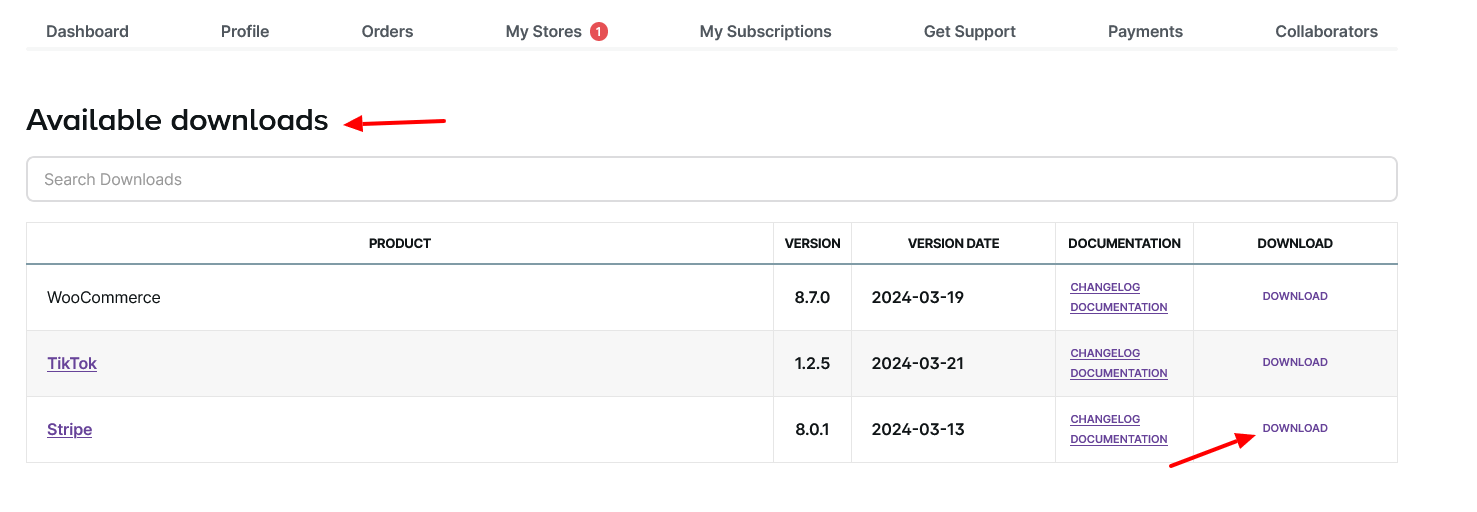
Task: Open the Dashboard tab
Action: [x=87, y=31]
